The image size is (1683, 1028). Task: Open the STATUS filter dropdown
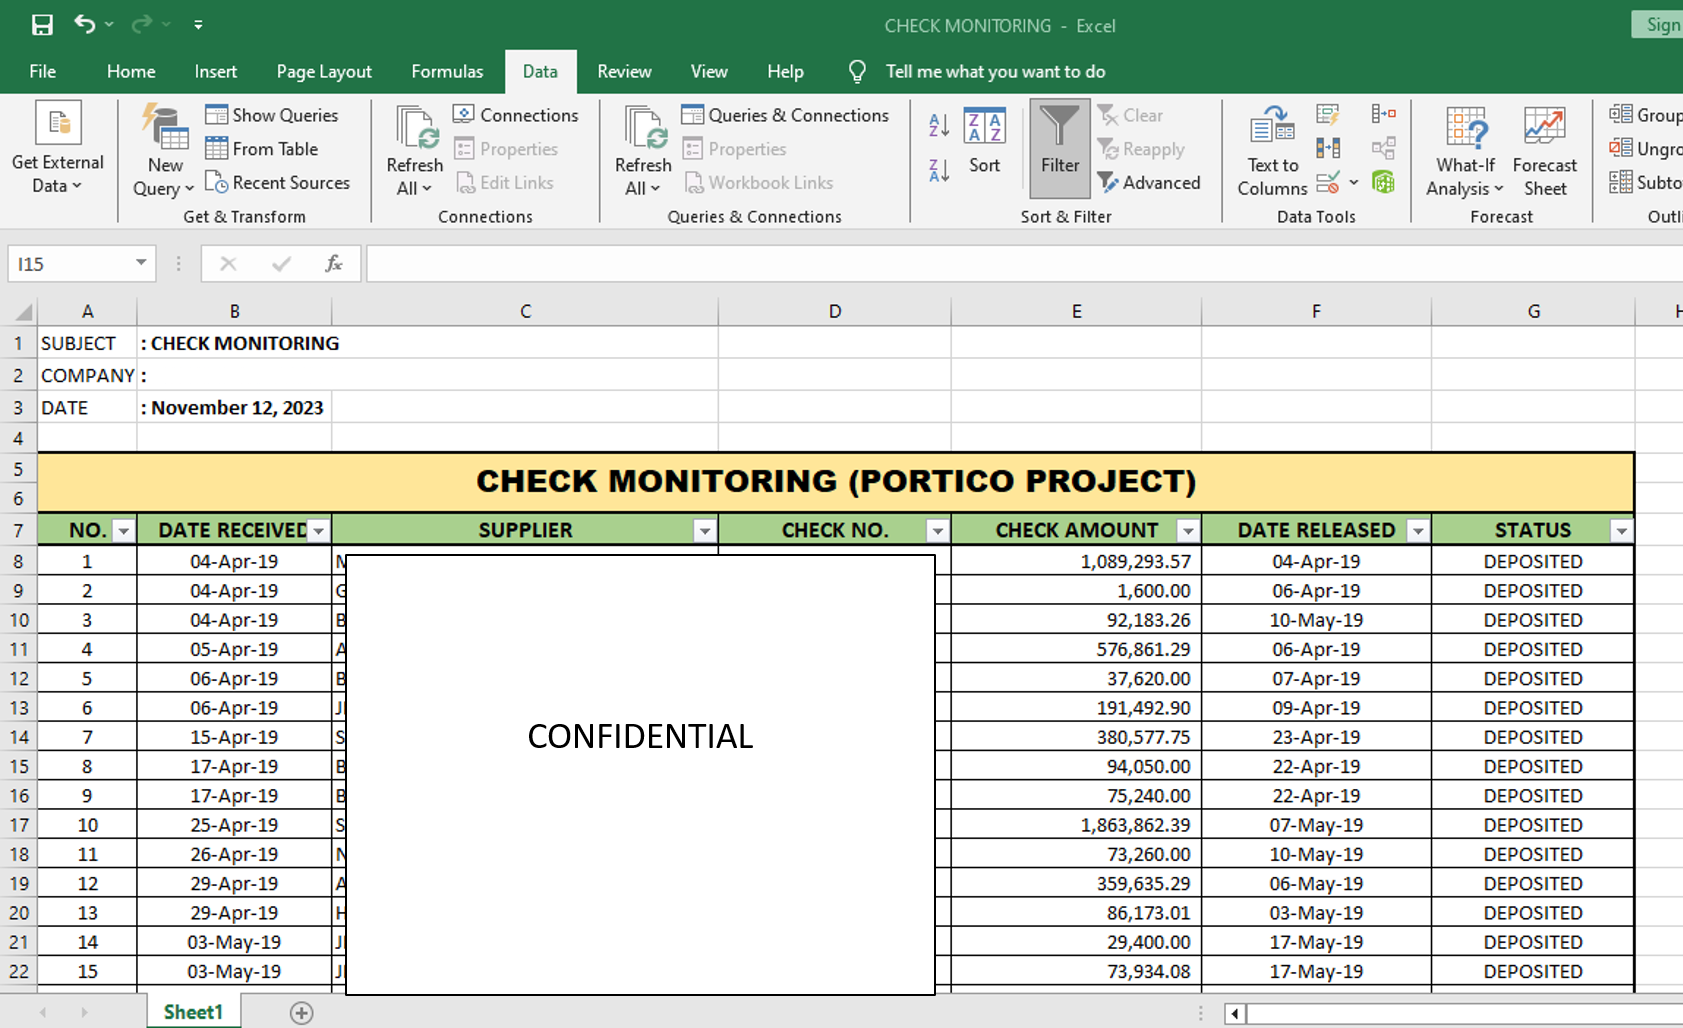coord(1621,531)
